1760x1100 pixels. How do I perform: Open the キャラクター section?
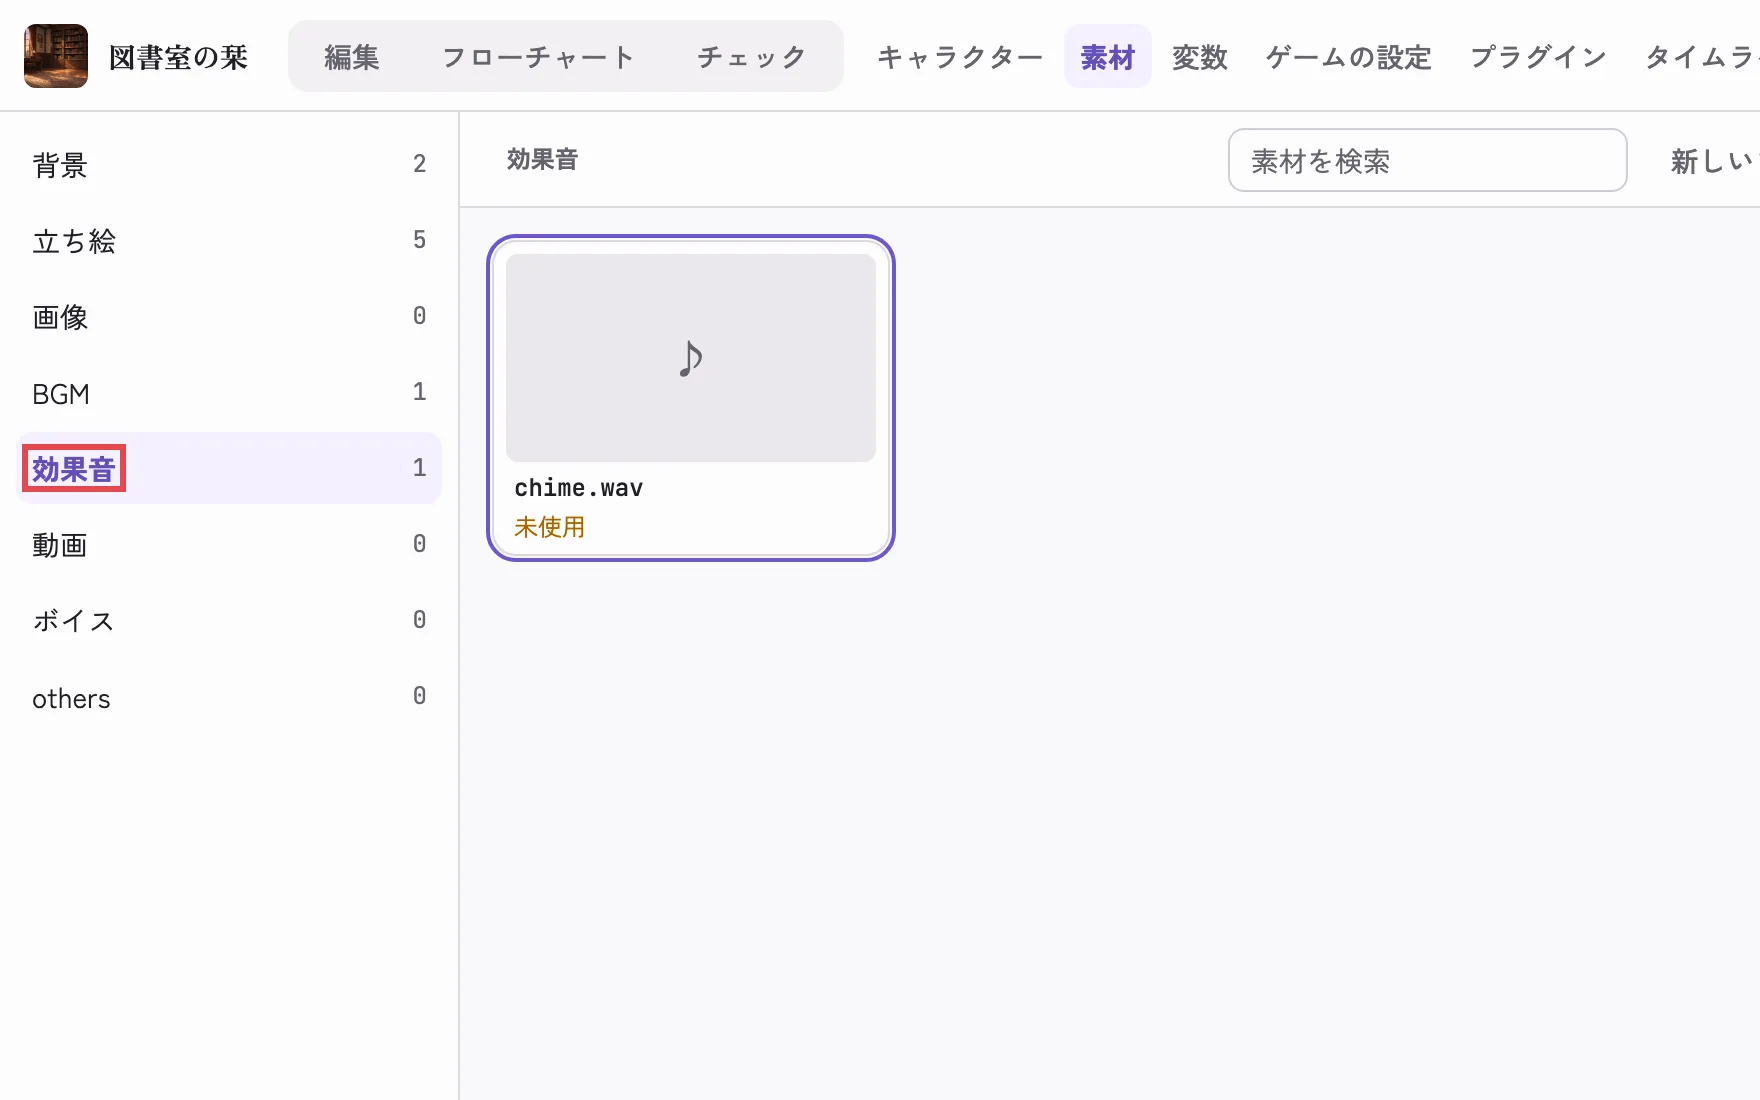tap(960, 57)
